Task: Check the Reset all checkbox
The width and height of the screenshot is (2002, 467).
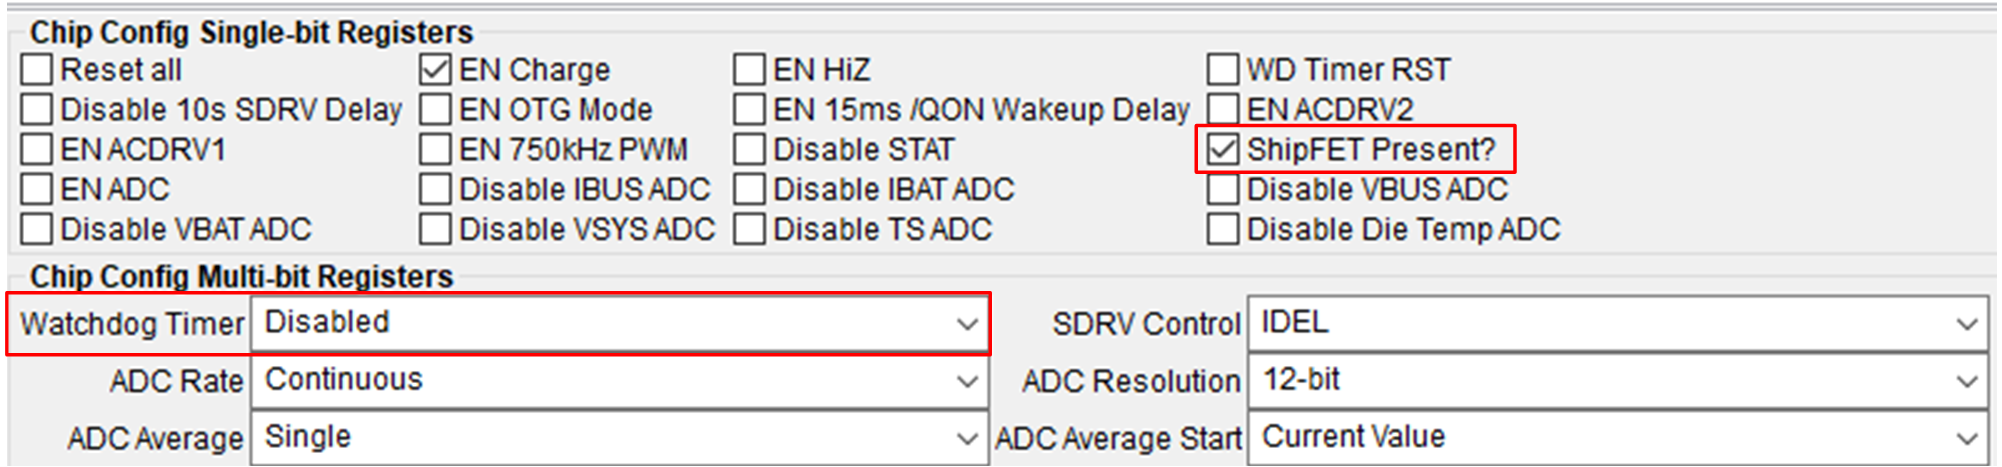Action: coord(37,70)
